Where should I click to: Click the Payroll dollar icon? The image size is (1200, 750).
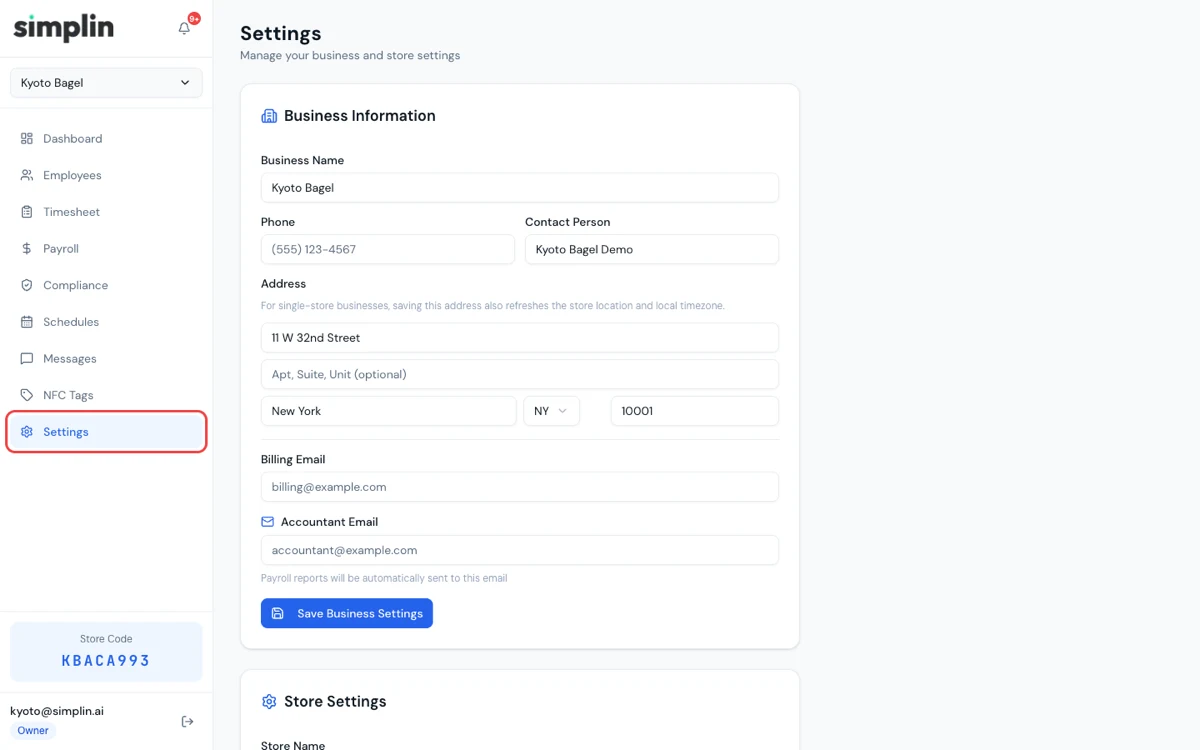click(27, 249)
